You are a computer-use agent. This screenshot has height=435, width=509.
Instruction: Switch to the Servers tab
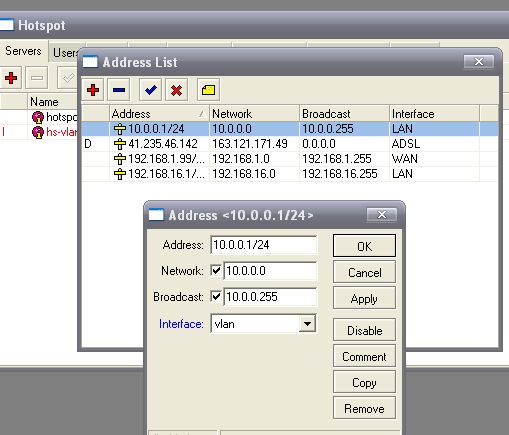point(23,51)
